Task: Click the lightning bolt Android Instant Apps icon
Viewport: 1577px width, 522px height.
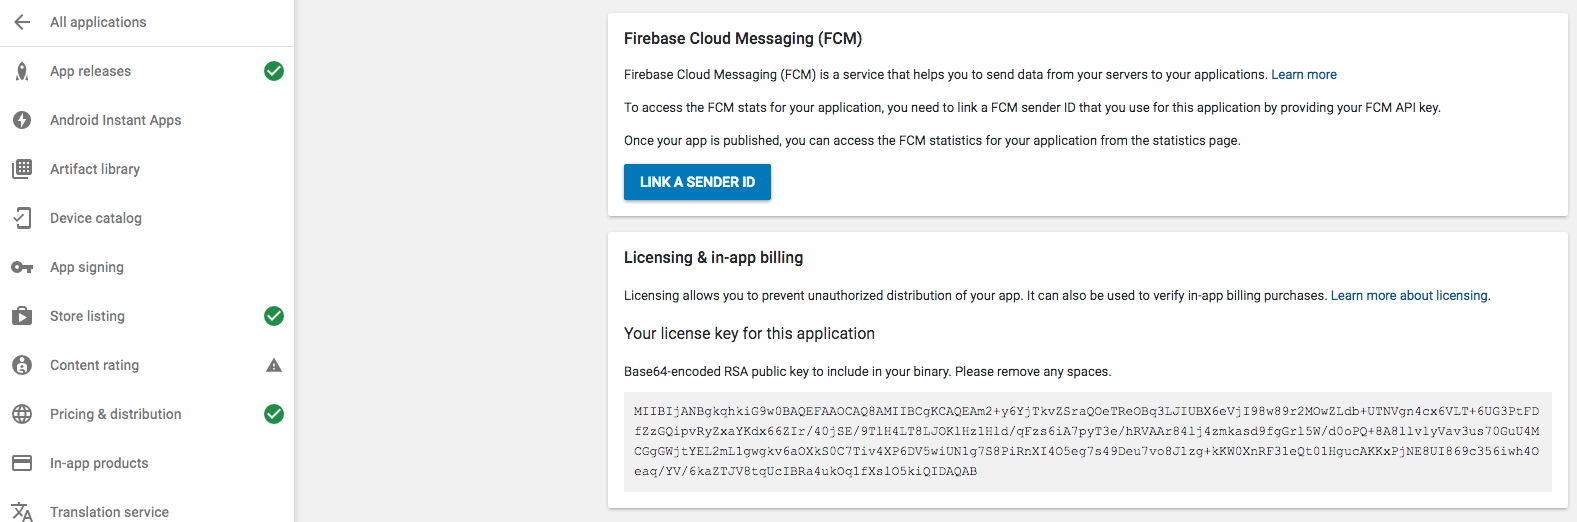Action: pyautogui.click(x=22, y=120)
